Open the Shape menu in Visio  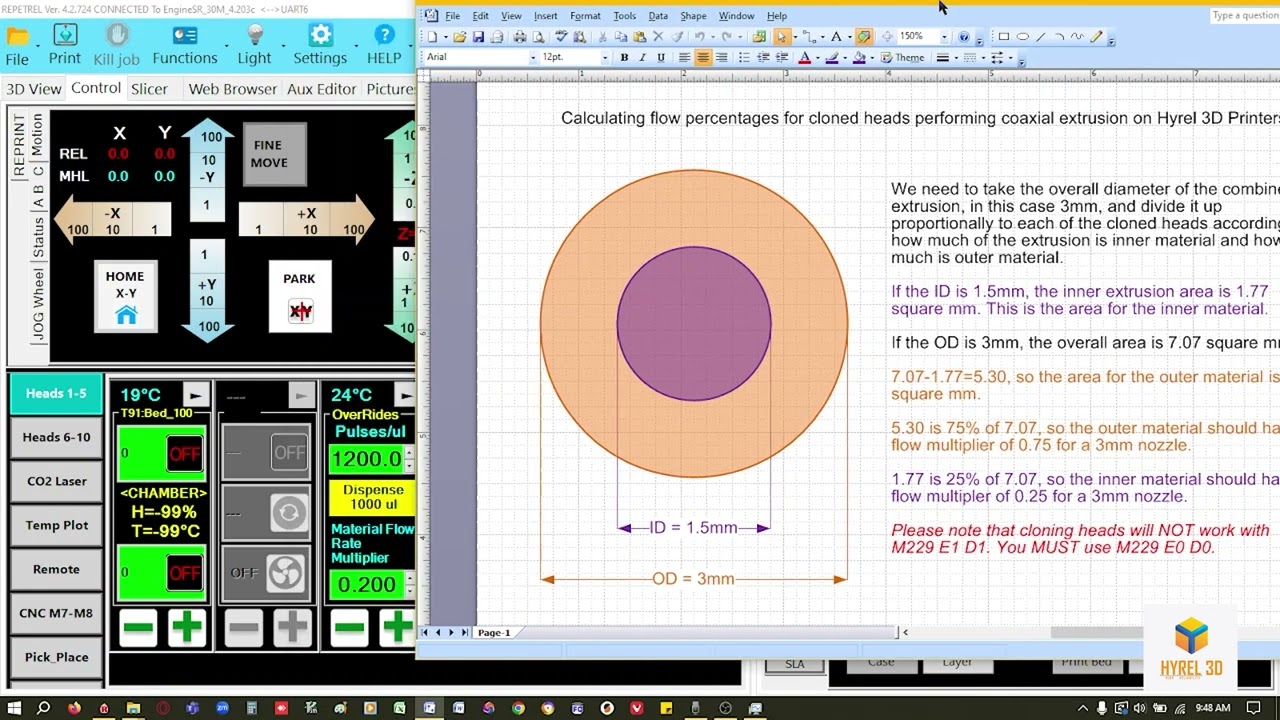coord(693,16)
